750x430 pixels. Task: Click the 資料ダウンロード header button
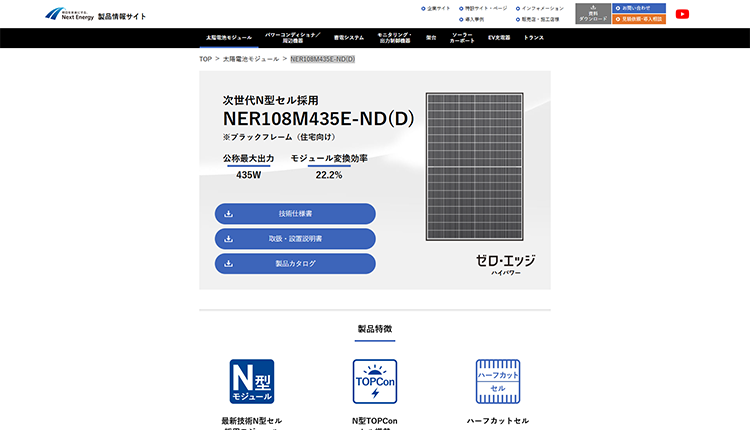pyautogui.click(x=593, y=13)
